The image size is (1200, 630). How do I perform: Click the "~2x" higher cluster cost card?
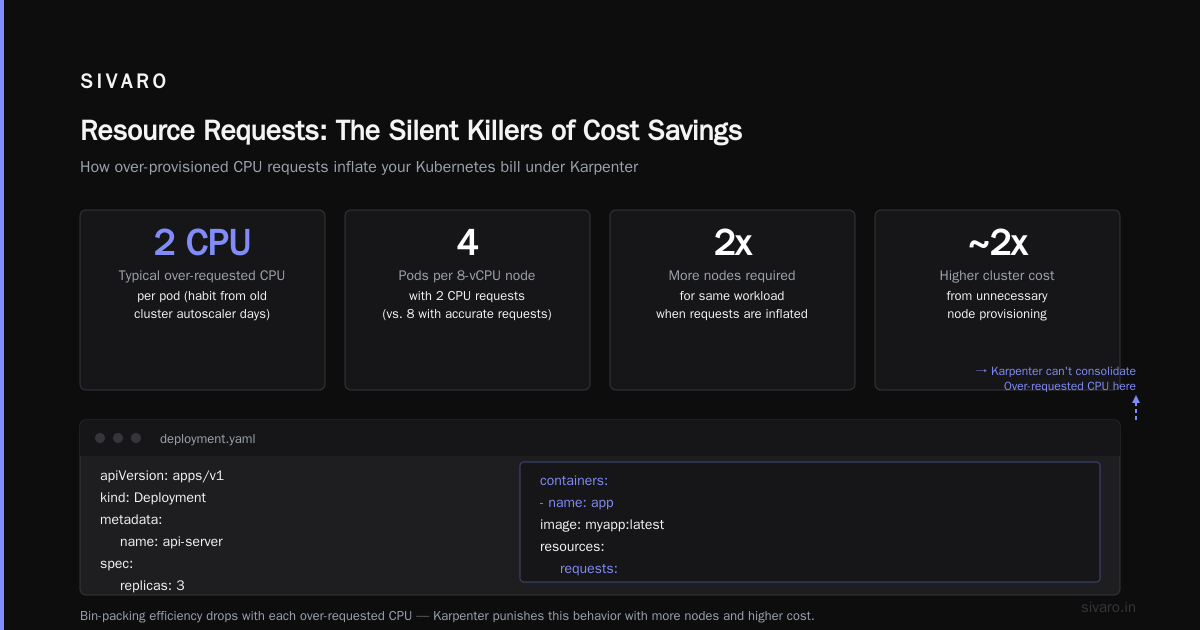[997, 300]
